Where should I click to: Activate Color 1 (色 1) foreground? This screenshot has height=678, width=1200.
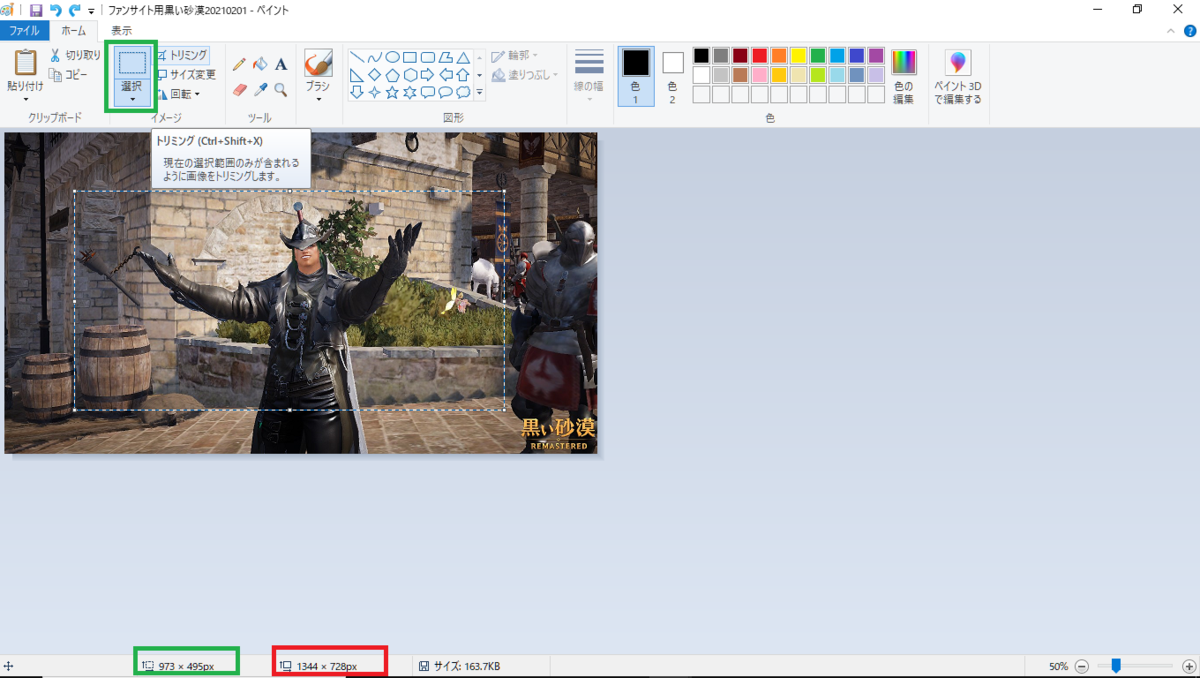(636, 76)
